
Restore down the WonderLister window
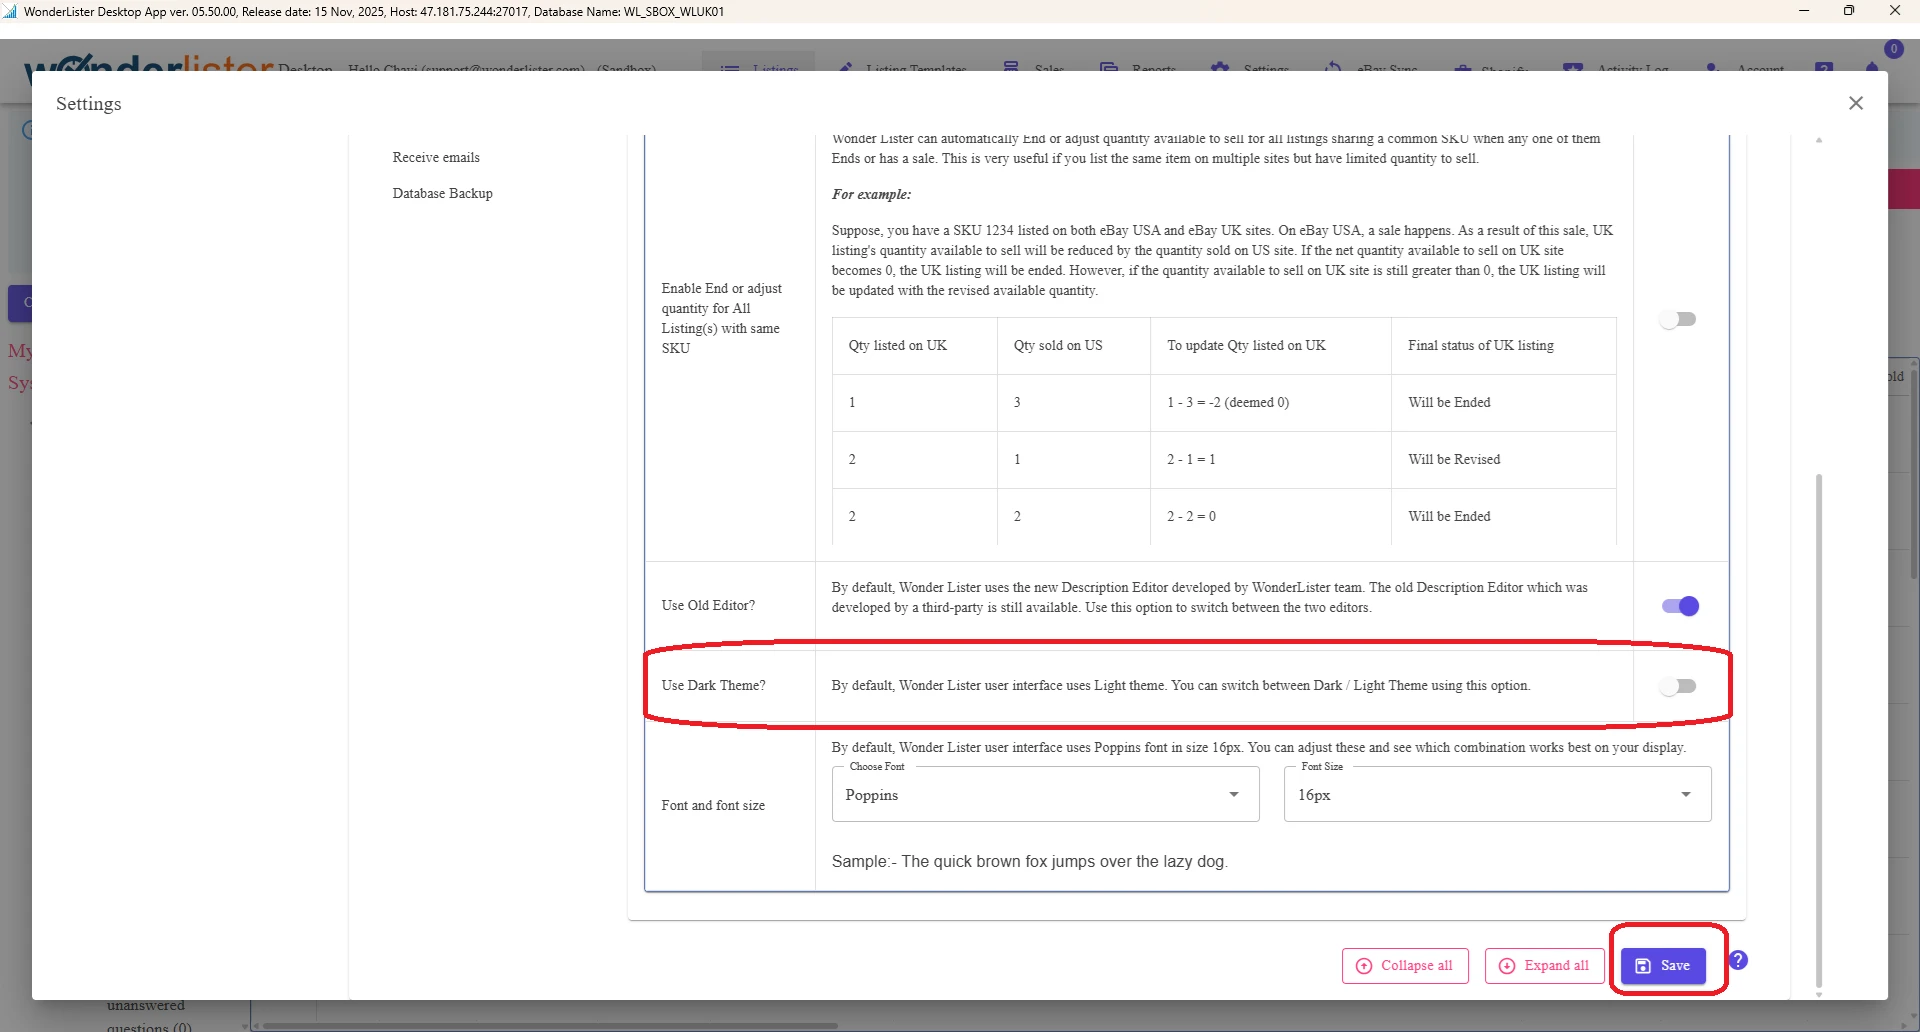pos(1849,11)
